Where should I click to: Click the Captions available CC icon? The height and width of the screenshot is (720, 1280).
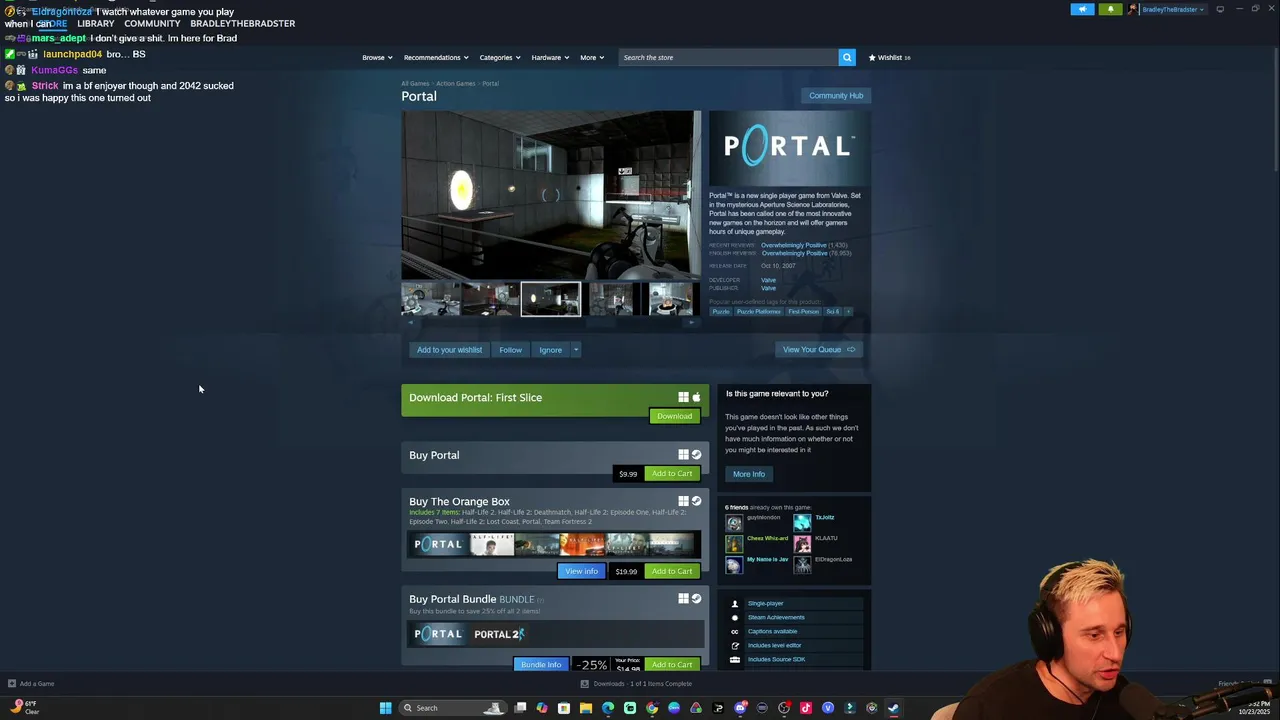(x=735, y=631)
